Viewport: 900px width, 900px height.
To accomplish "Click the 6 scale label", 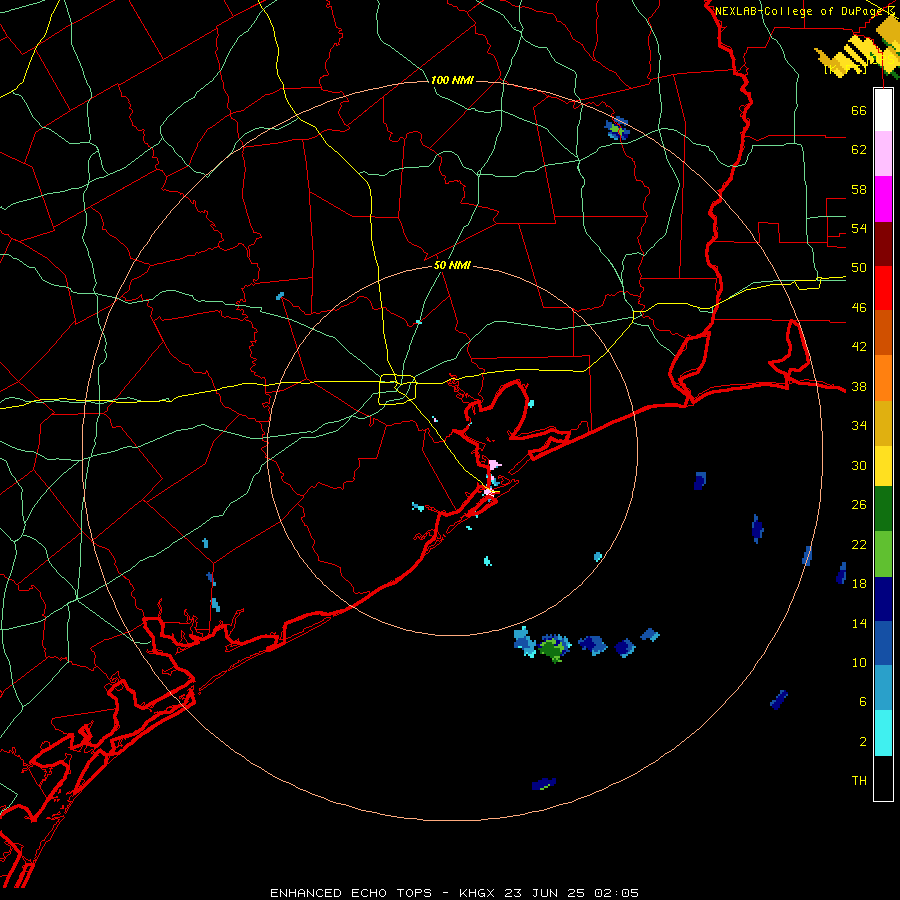I will 862,701.
